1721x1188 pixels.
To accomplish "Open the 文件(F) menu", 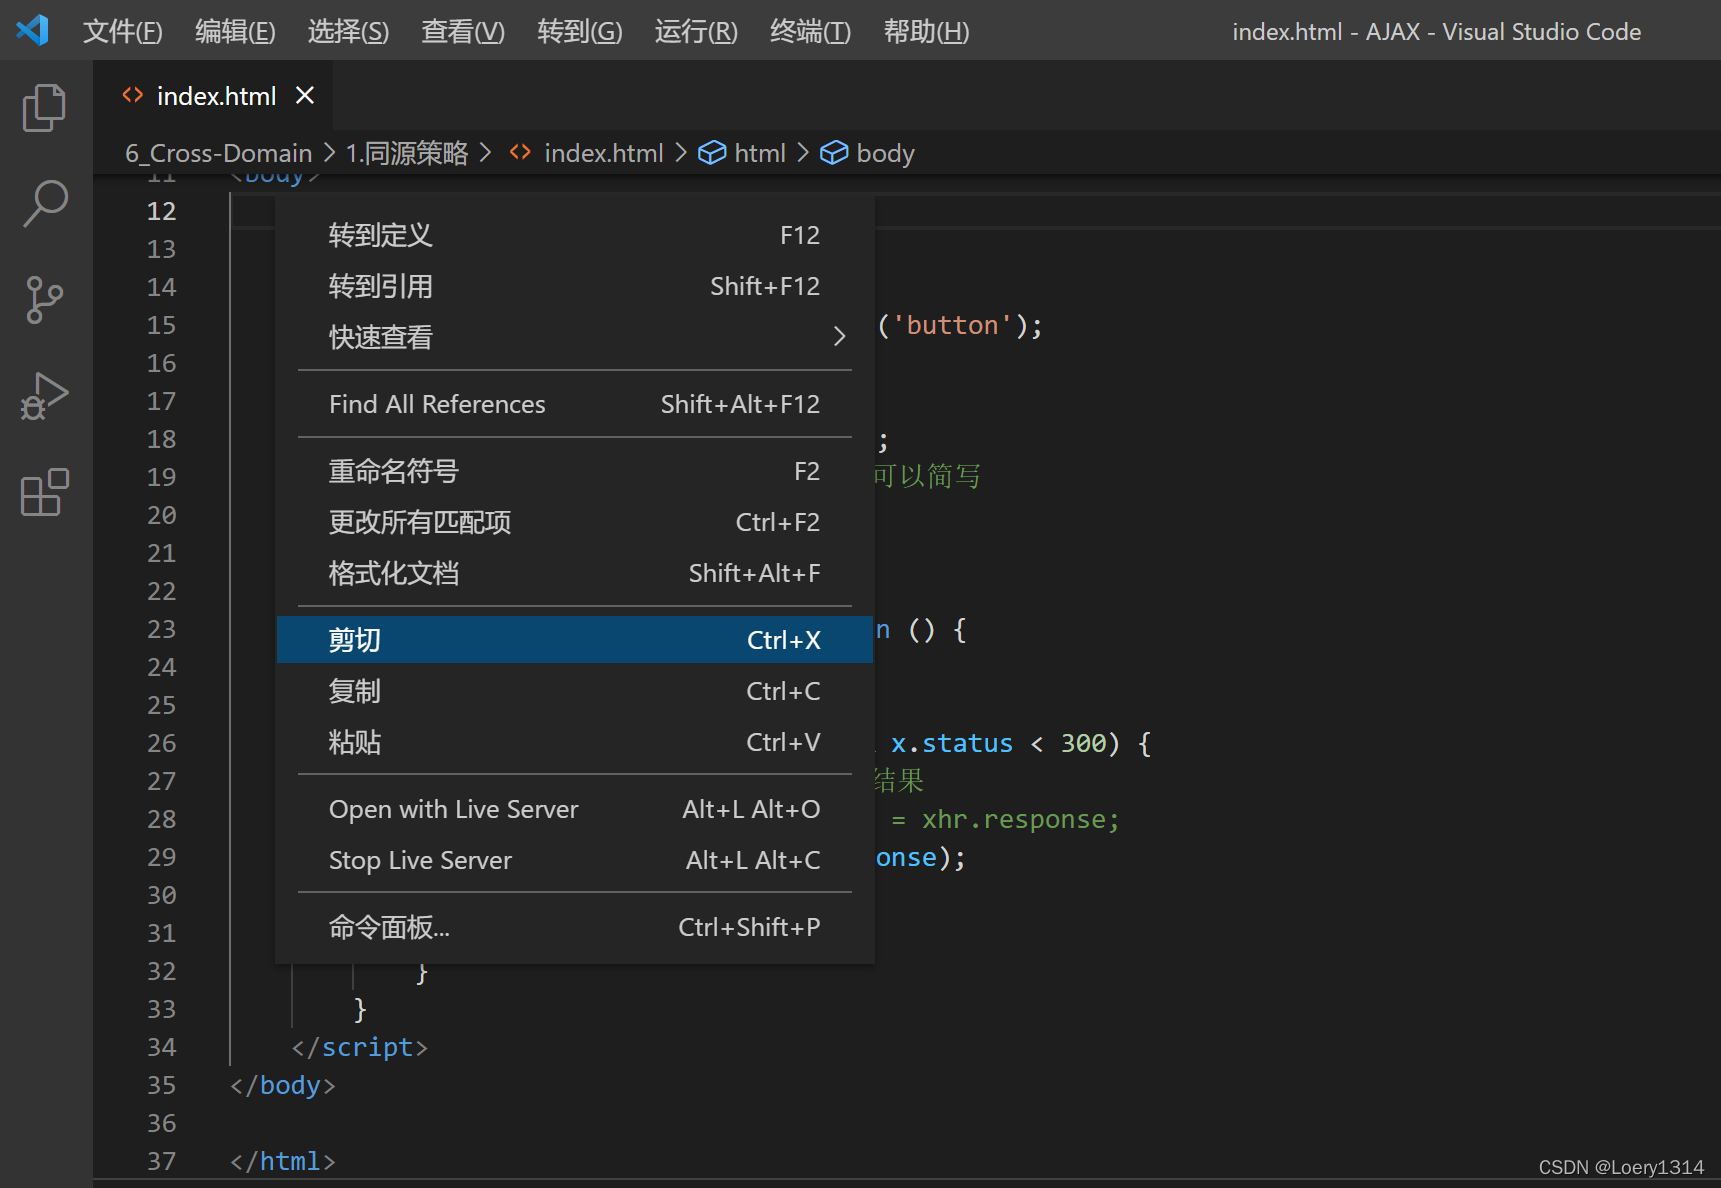I will click(122, 31).
